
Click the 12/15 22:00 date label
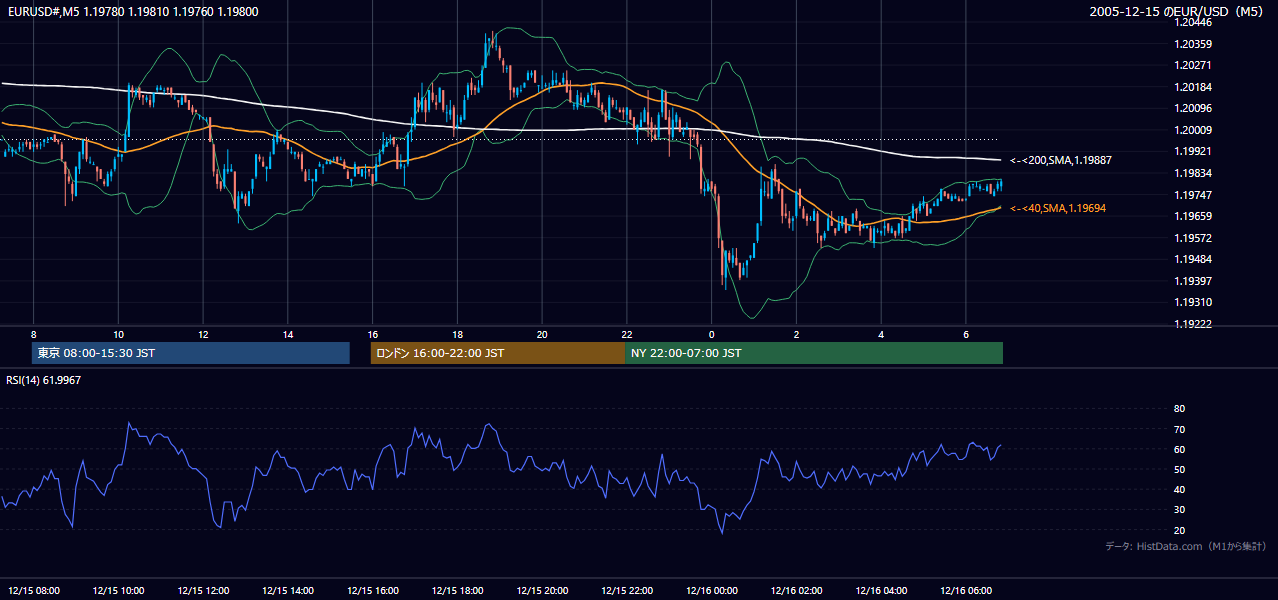pyautogui.click(x=628, y=590)
